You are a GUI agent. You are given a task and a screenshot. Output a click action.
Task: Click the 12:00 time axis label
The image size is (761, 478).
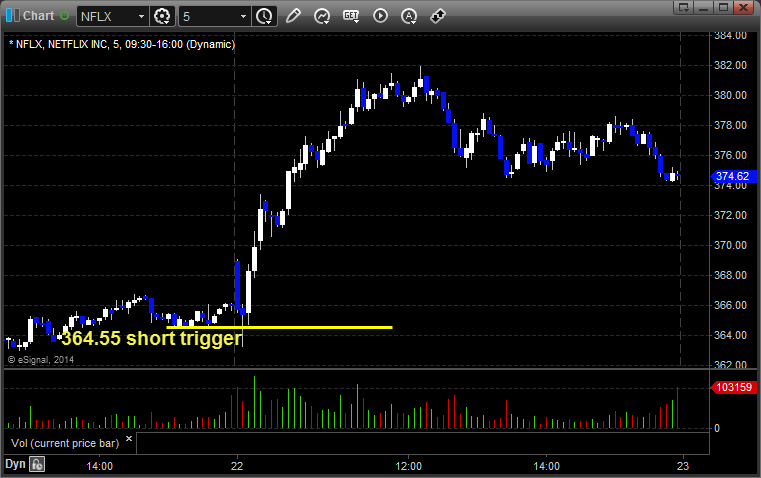(409, 466)
